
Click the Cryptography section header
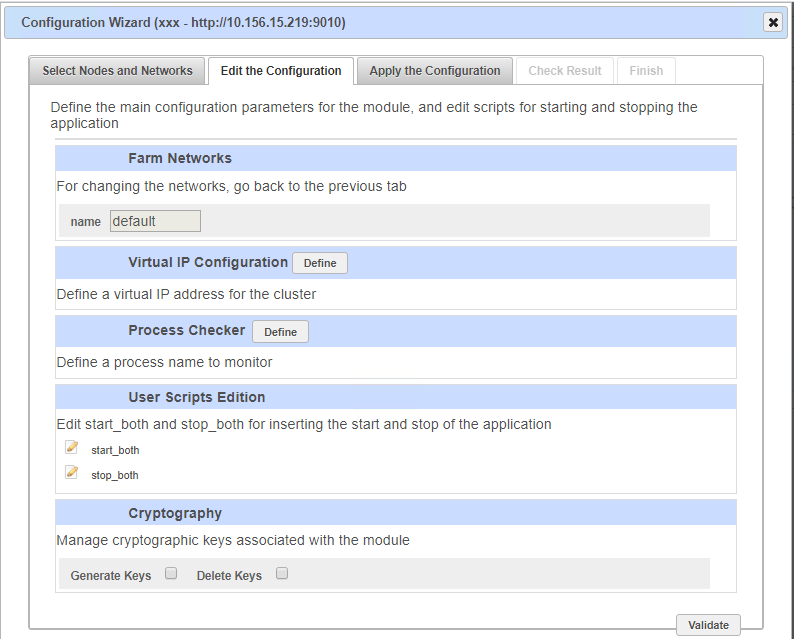(175, 513)
